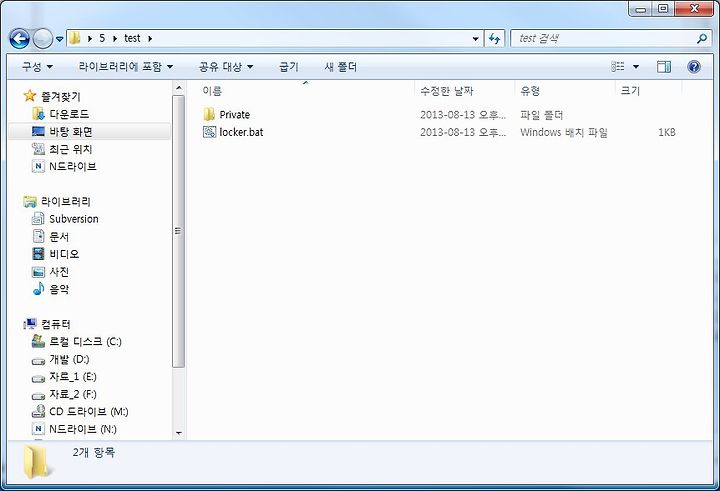Open the 구성 menu
720x491 pixels.
[x=37, y=67]
